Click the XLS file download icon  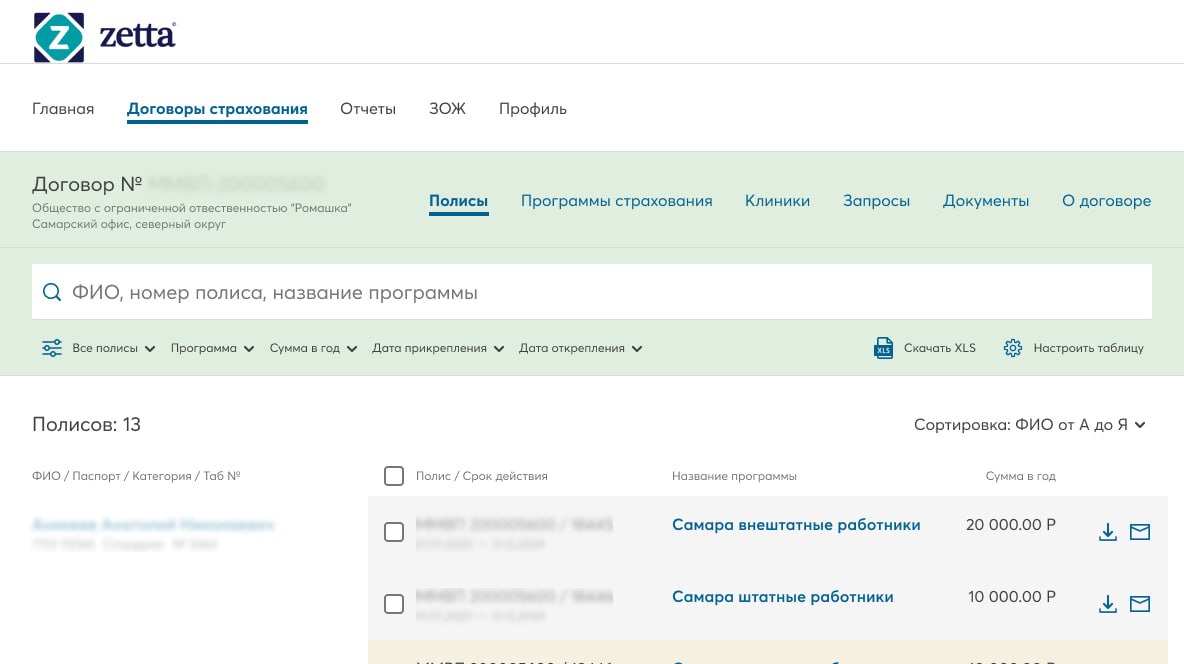[883, 348]
